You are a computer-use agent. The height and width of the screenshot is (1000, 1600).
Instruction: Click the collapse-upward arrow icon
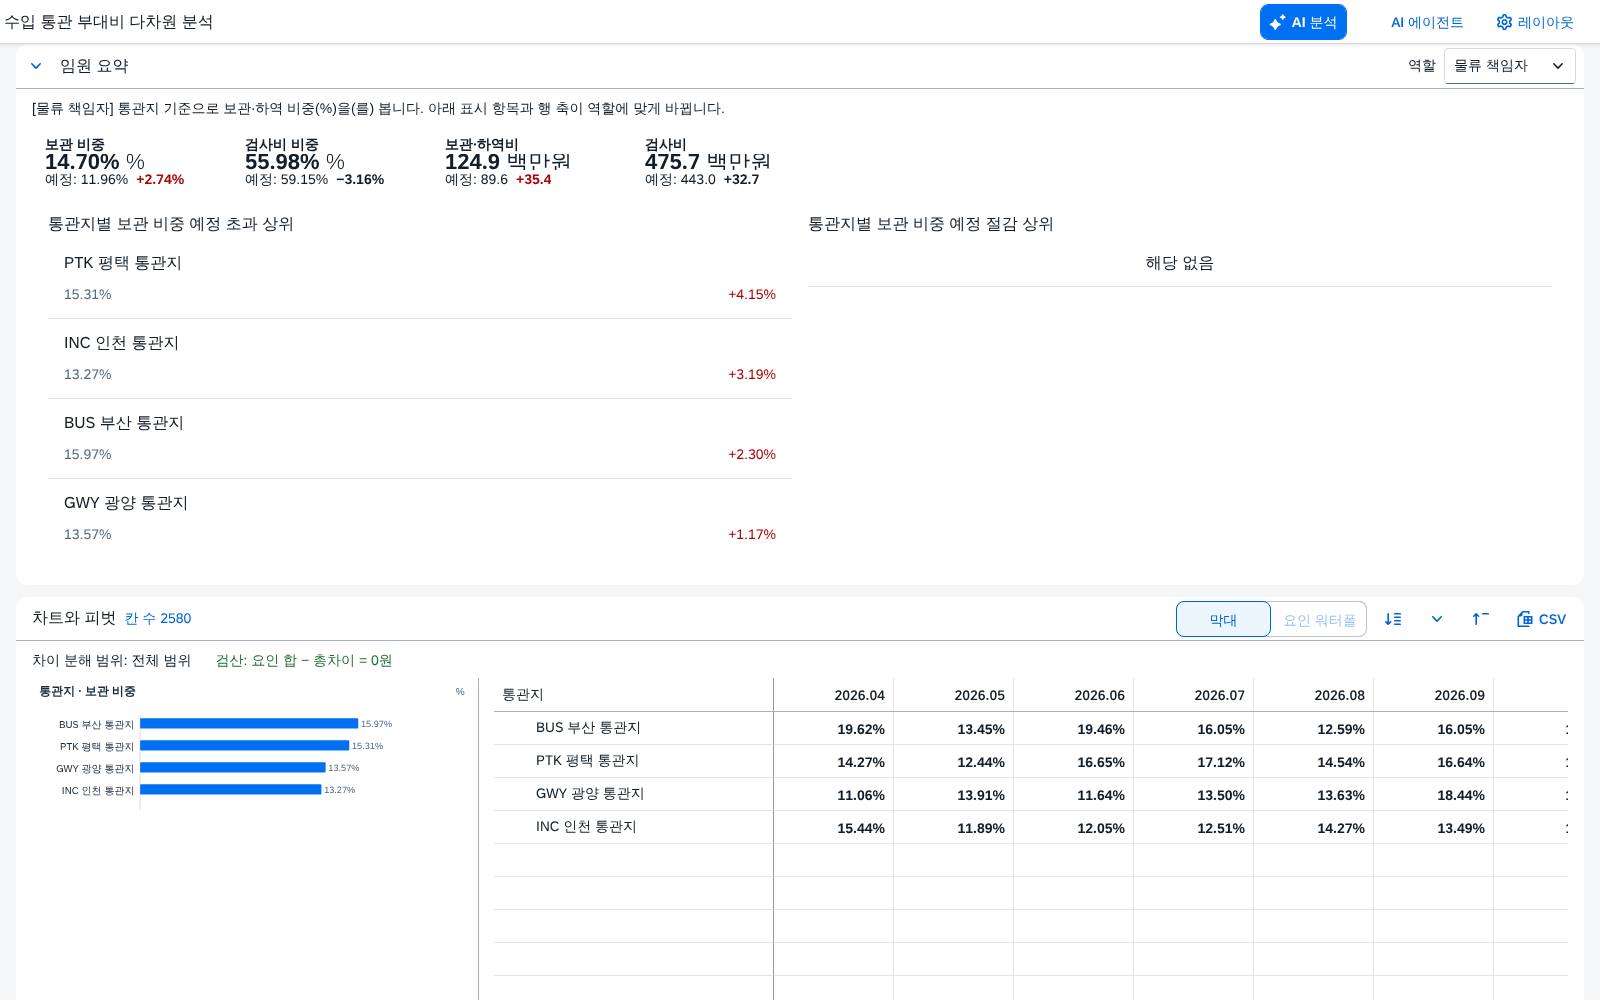1480,619
